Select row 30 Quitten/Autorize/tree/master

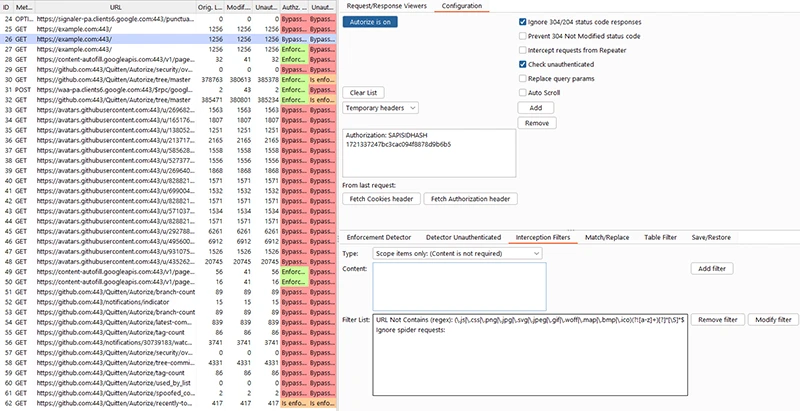168,80
